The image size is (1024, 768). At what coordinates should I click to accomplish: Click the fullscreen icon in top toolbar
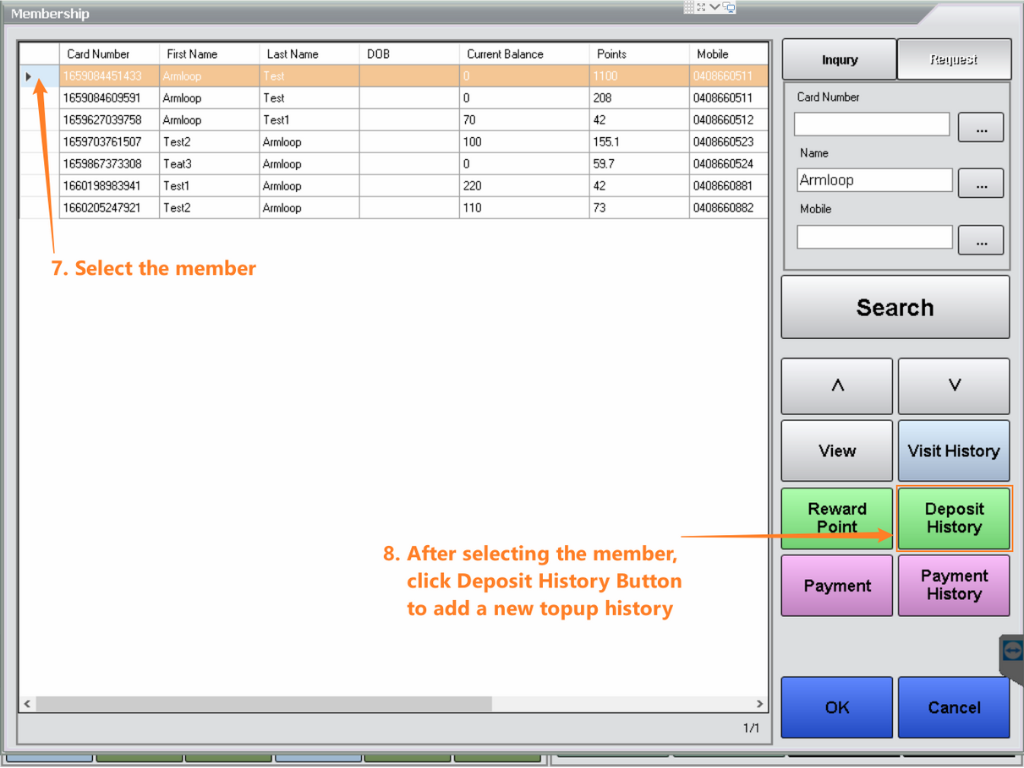point(701,7)
